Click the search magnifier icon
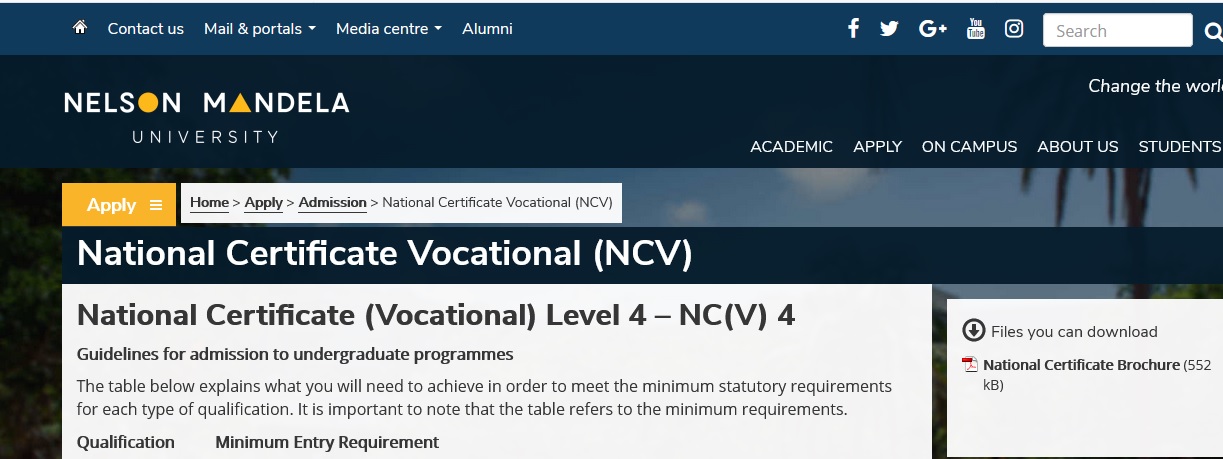The height and width of the screenshot is (459, 1223). coord(1213,32)
